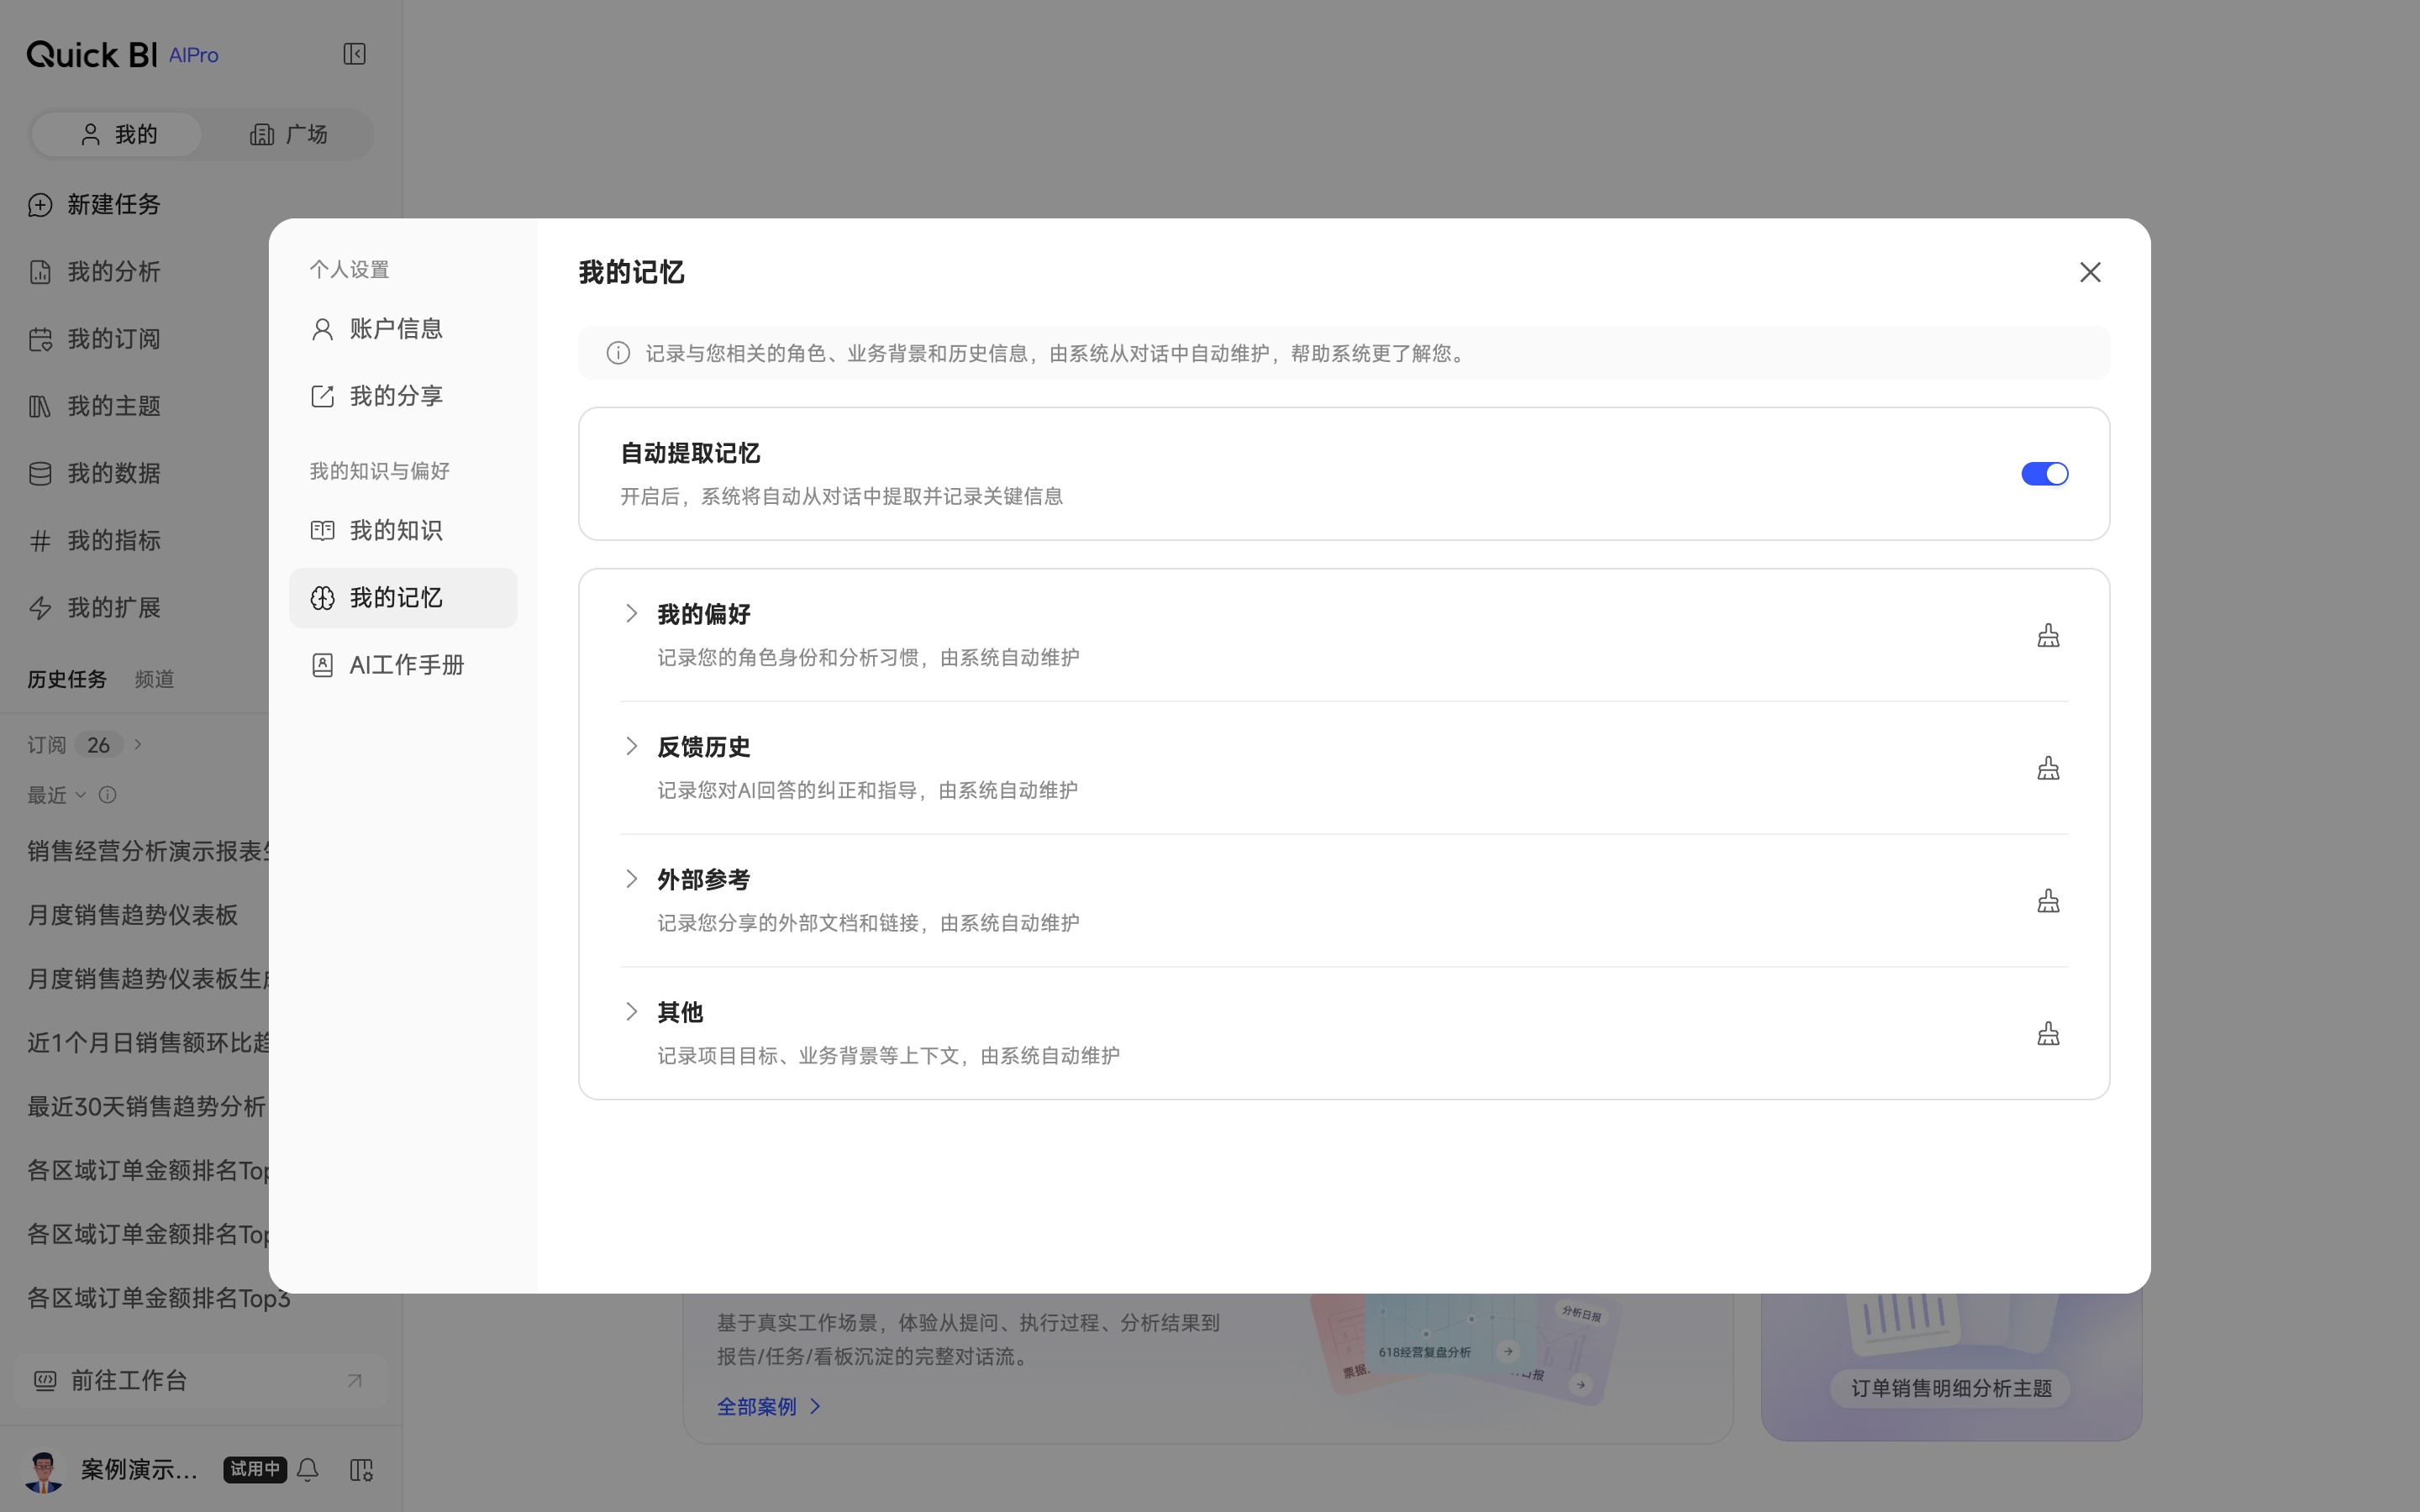Screen dimensions: 2420x1512
Task: Clear the 我的偏好 memory with broom icon
Action: (2047, 636)
